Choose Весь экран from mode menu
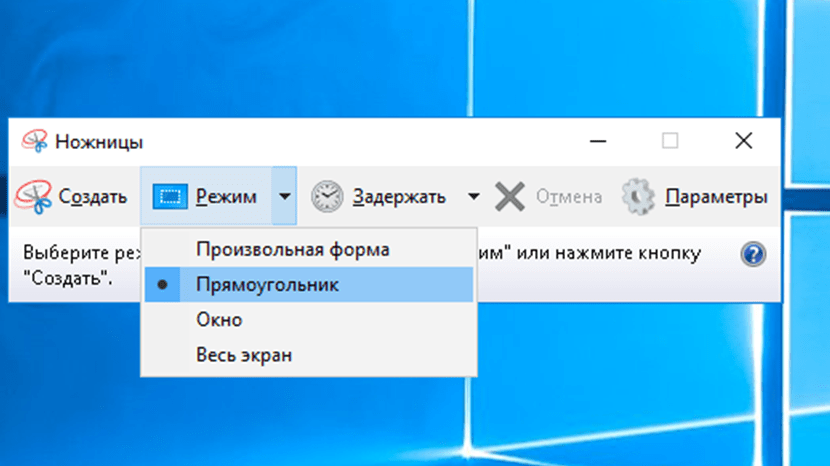Image resolution: width=830 pixels, height=466 pixels. [x=244, y=355]
